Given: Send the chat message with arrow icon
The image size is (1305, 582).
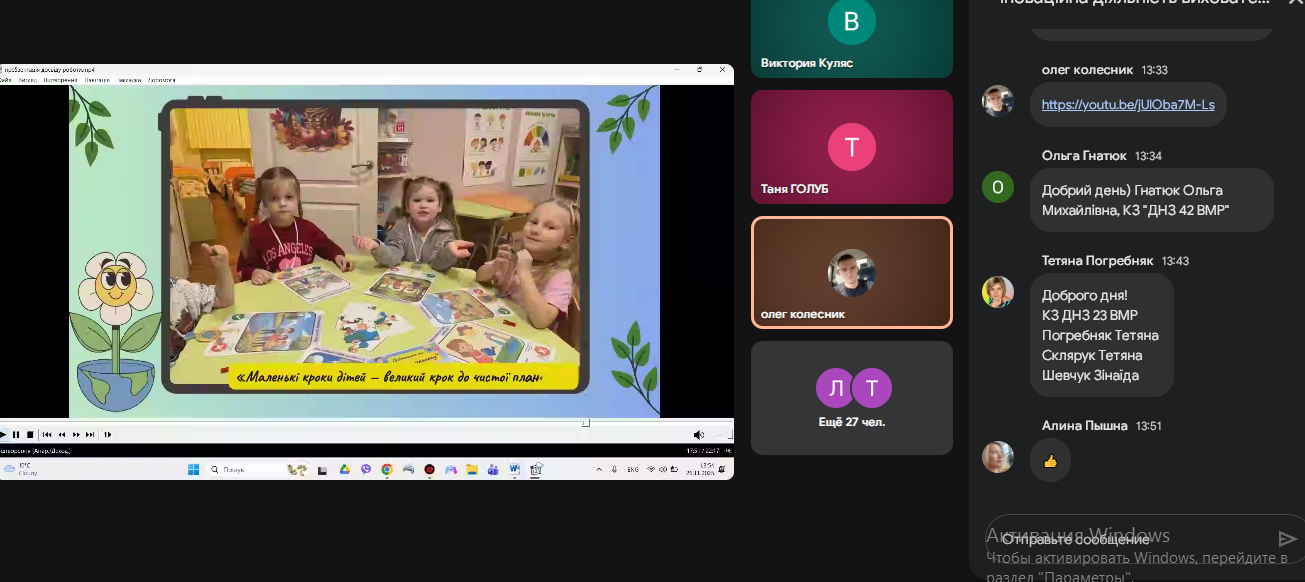Looking at the screenshot, I should (1287, 540).
